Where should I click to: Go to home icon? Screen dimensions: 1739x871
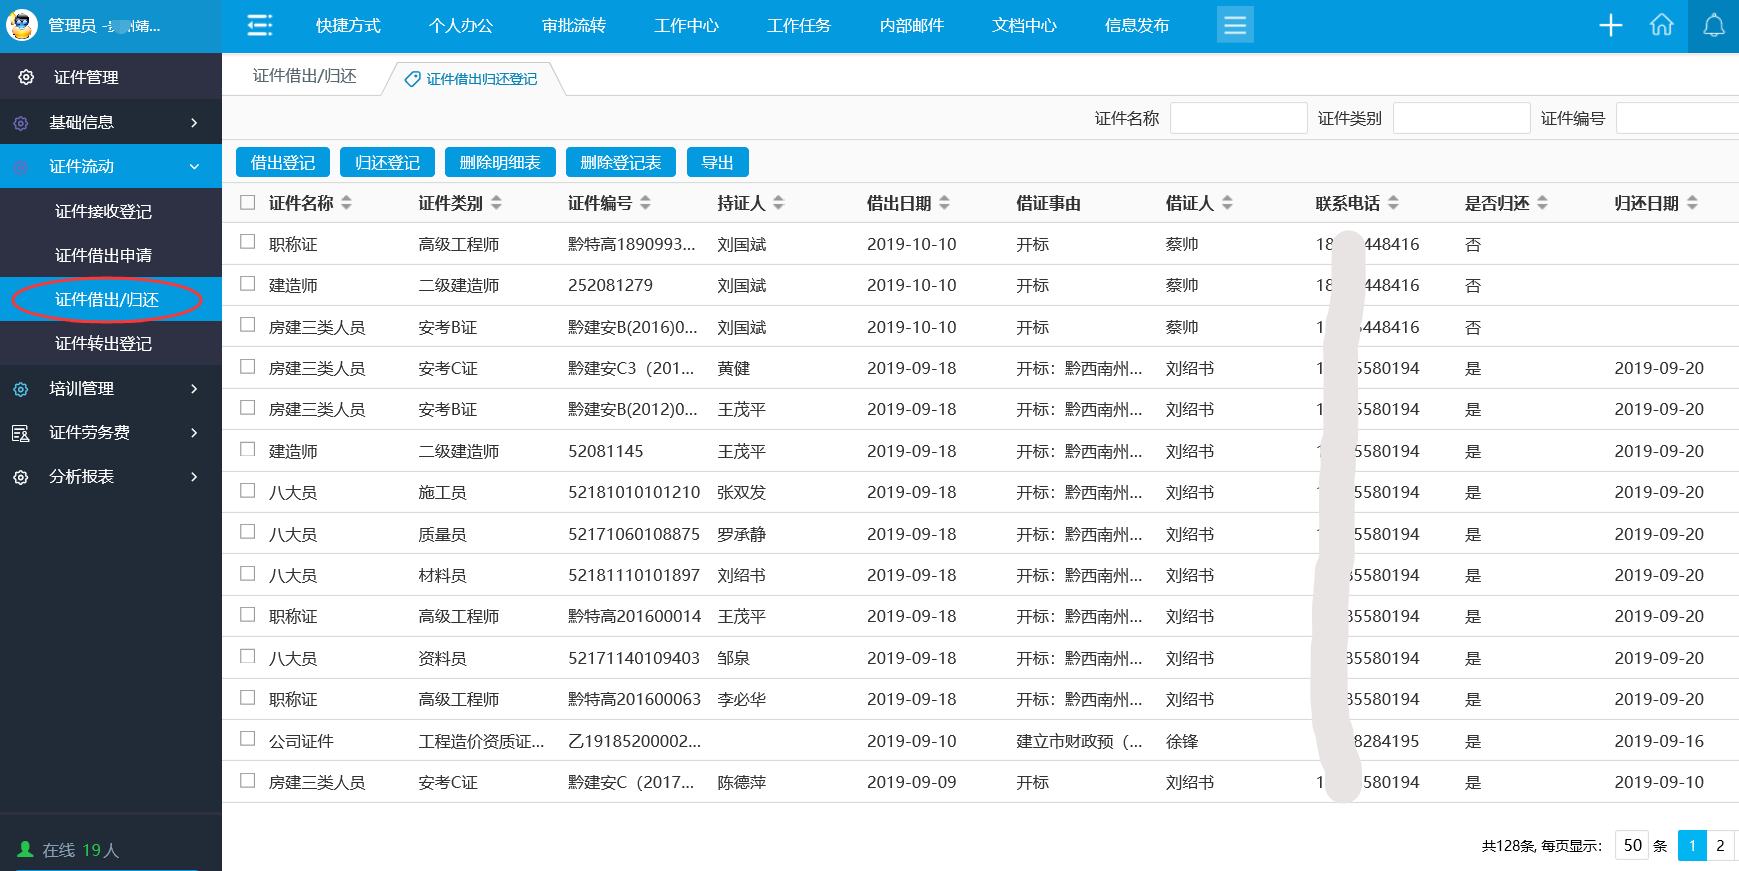point(1661,25)
